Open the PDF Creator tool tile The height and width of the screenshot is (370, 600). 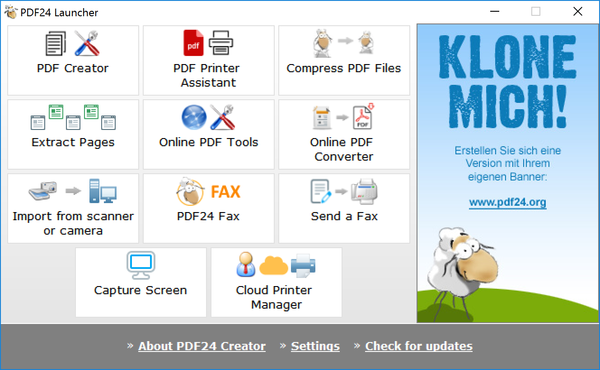(x=73, y=60)
